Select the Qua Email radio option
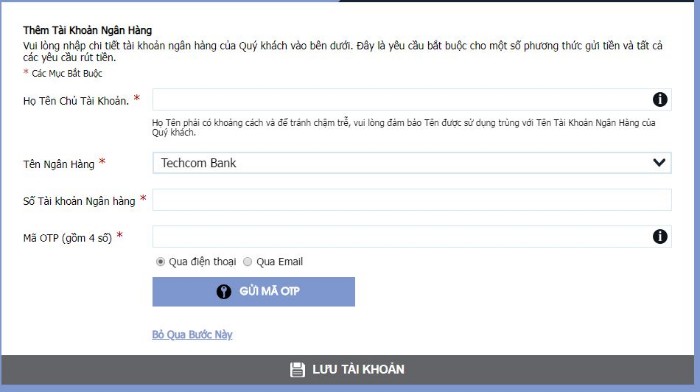 point(247,262)
